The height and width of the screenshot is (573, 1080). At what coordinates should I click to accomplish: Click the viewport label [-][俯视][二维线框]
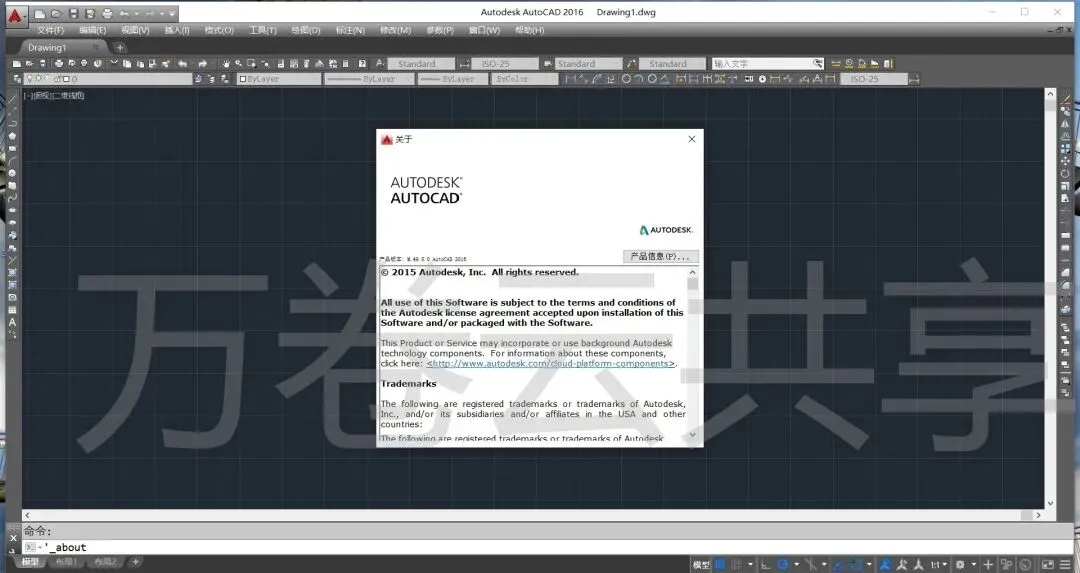(x=54, y=96)
